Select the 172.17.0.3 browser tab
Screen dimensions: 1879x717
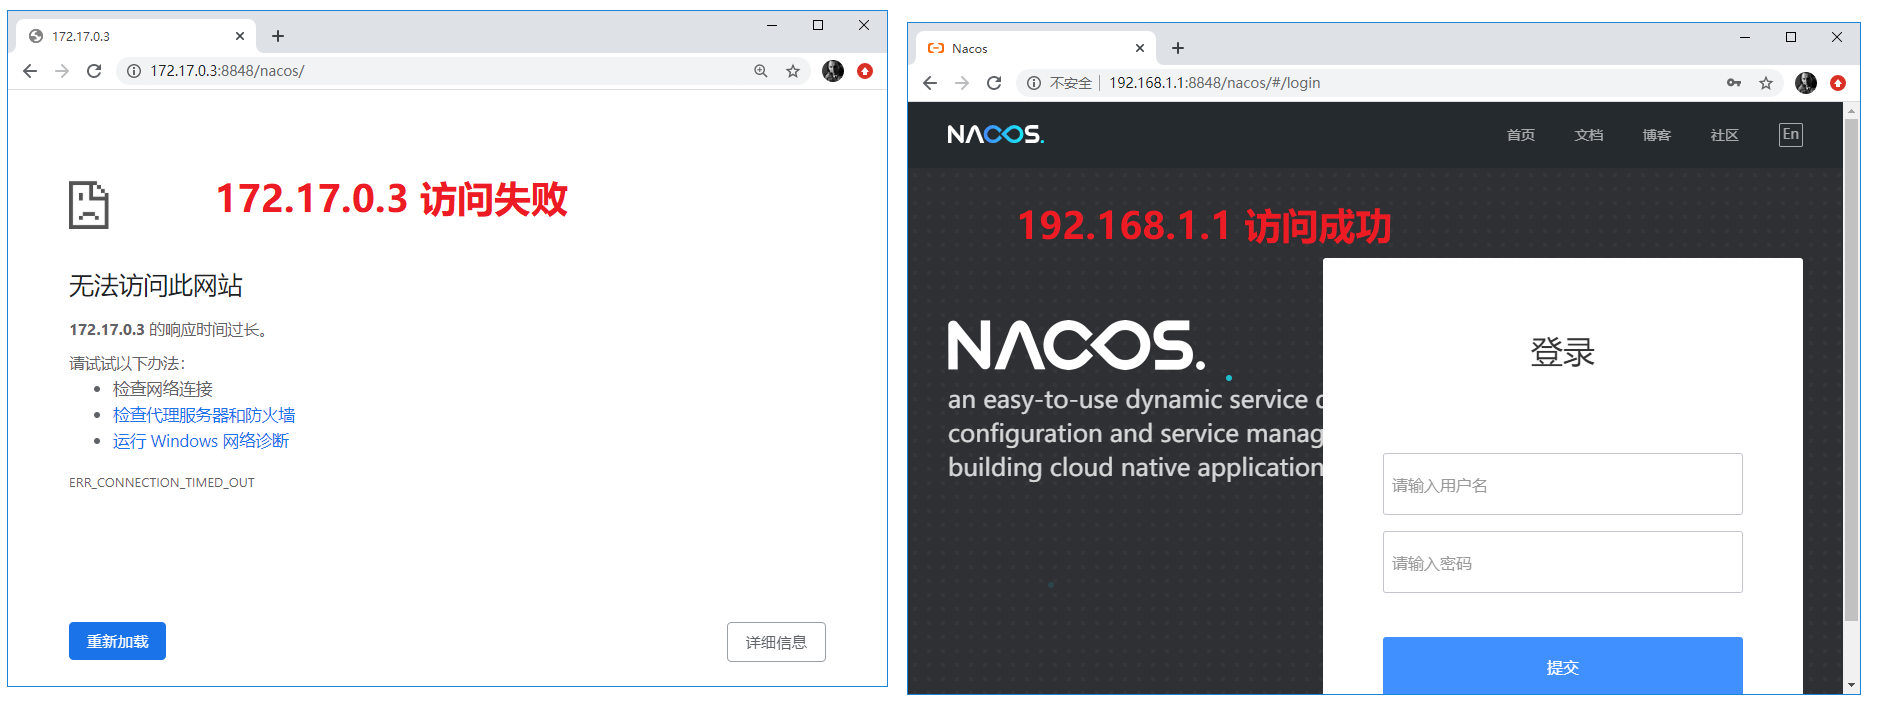point(137,36)
